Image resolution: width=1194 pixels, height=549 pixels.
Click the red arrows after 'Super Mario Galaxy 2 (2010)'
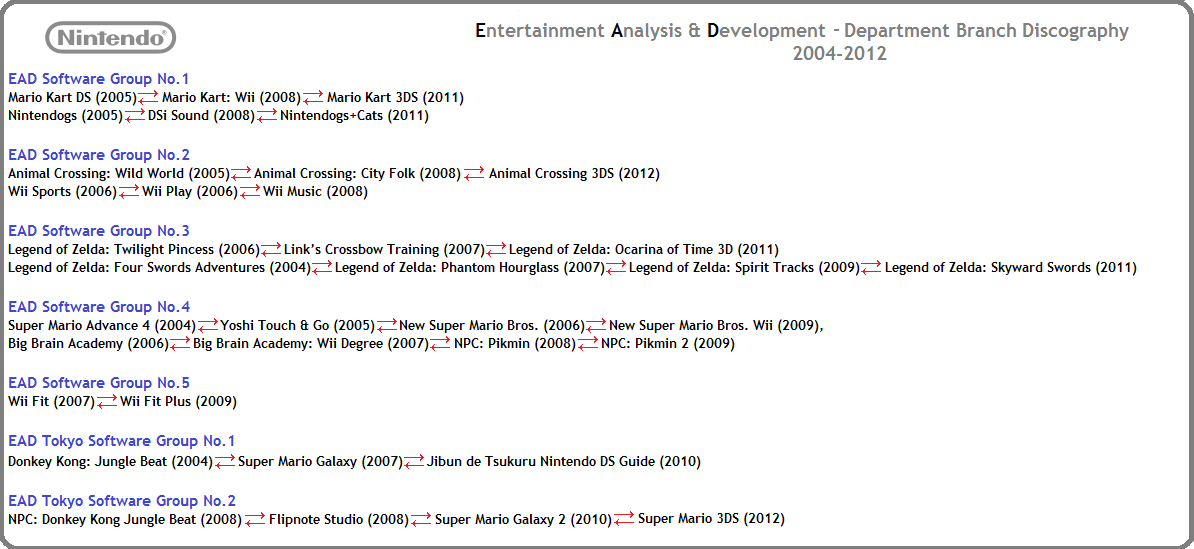coord(624,519)
